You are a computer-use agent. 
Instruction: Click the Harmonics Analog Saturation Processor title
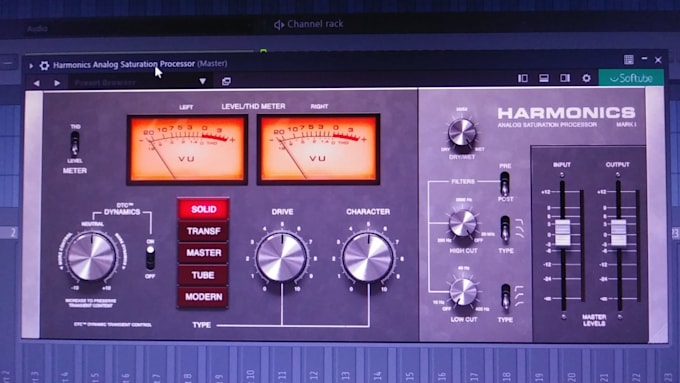[124, 65]
